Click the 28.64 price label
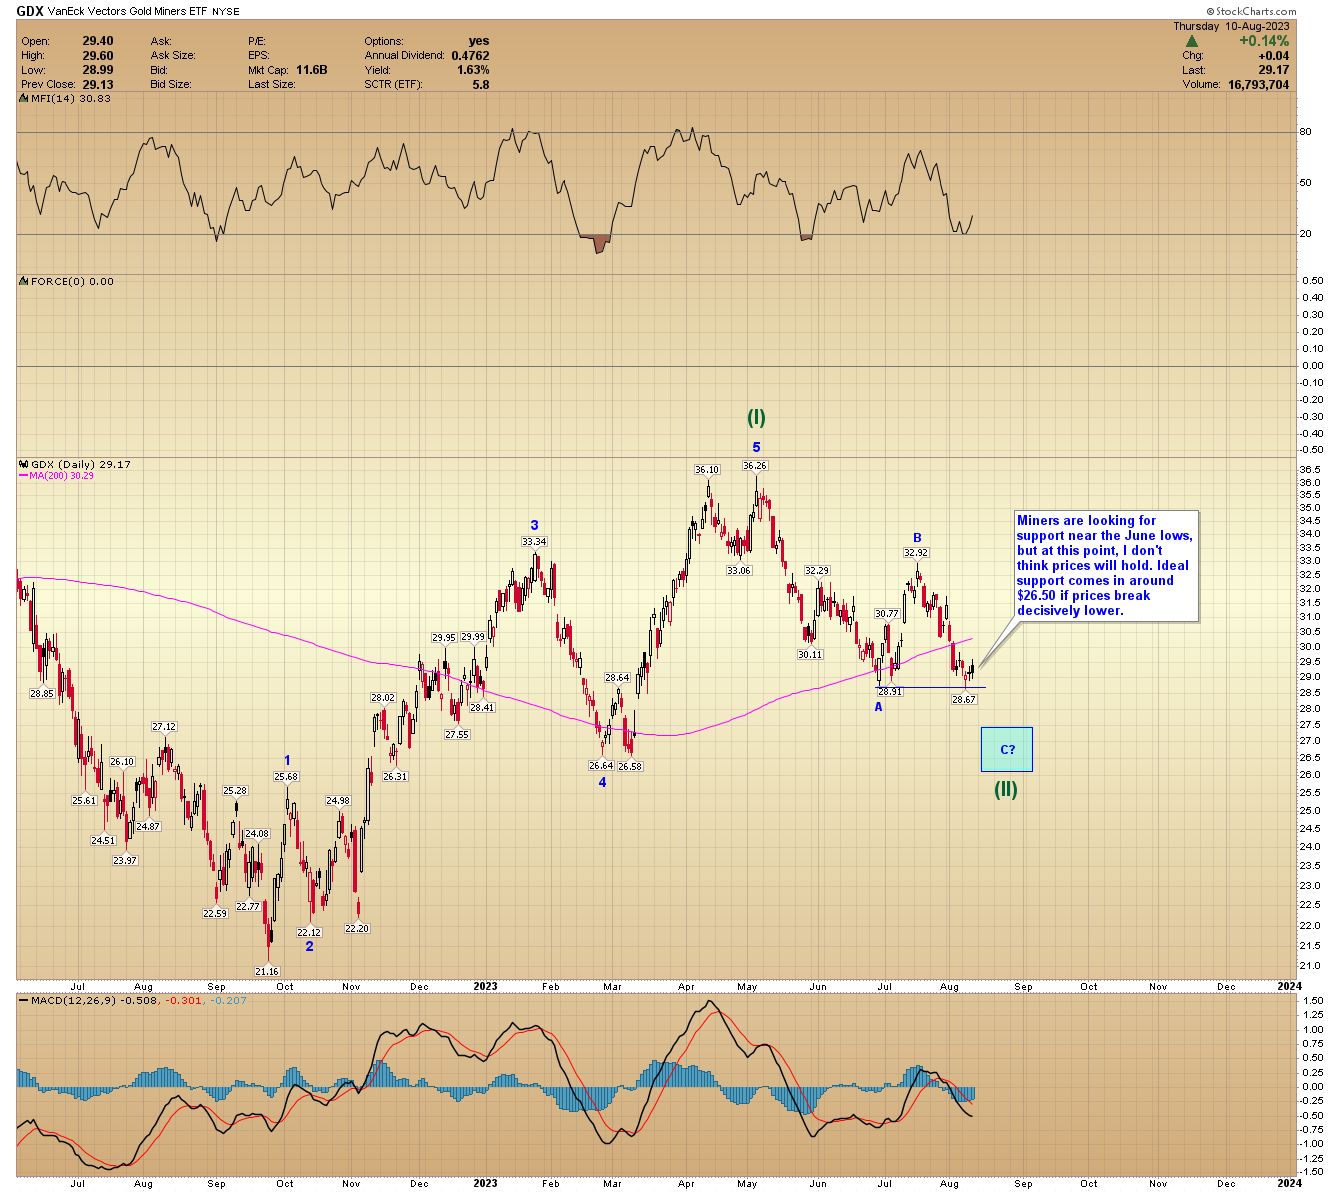 617,678
